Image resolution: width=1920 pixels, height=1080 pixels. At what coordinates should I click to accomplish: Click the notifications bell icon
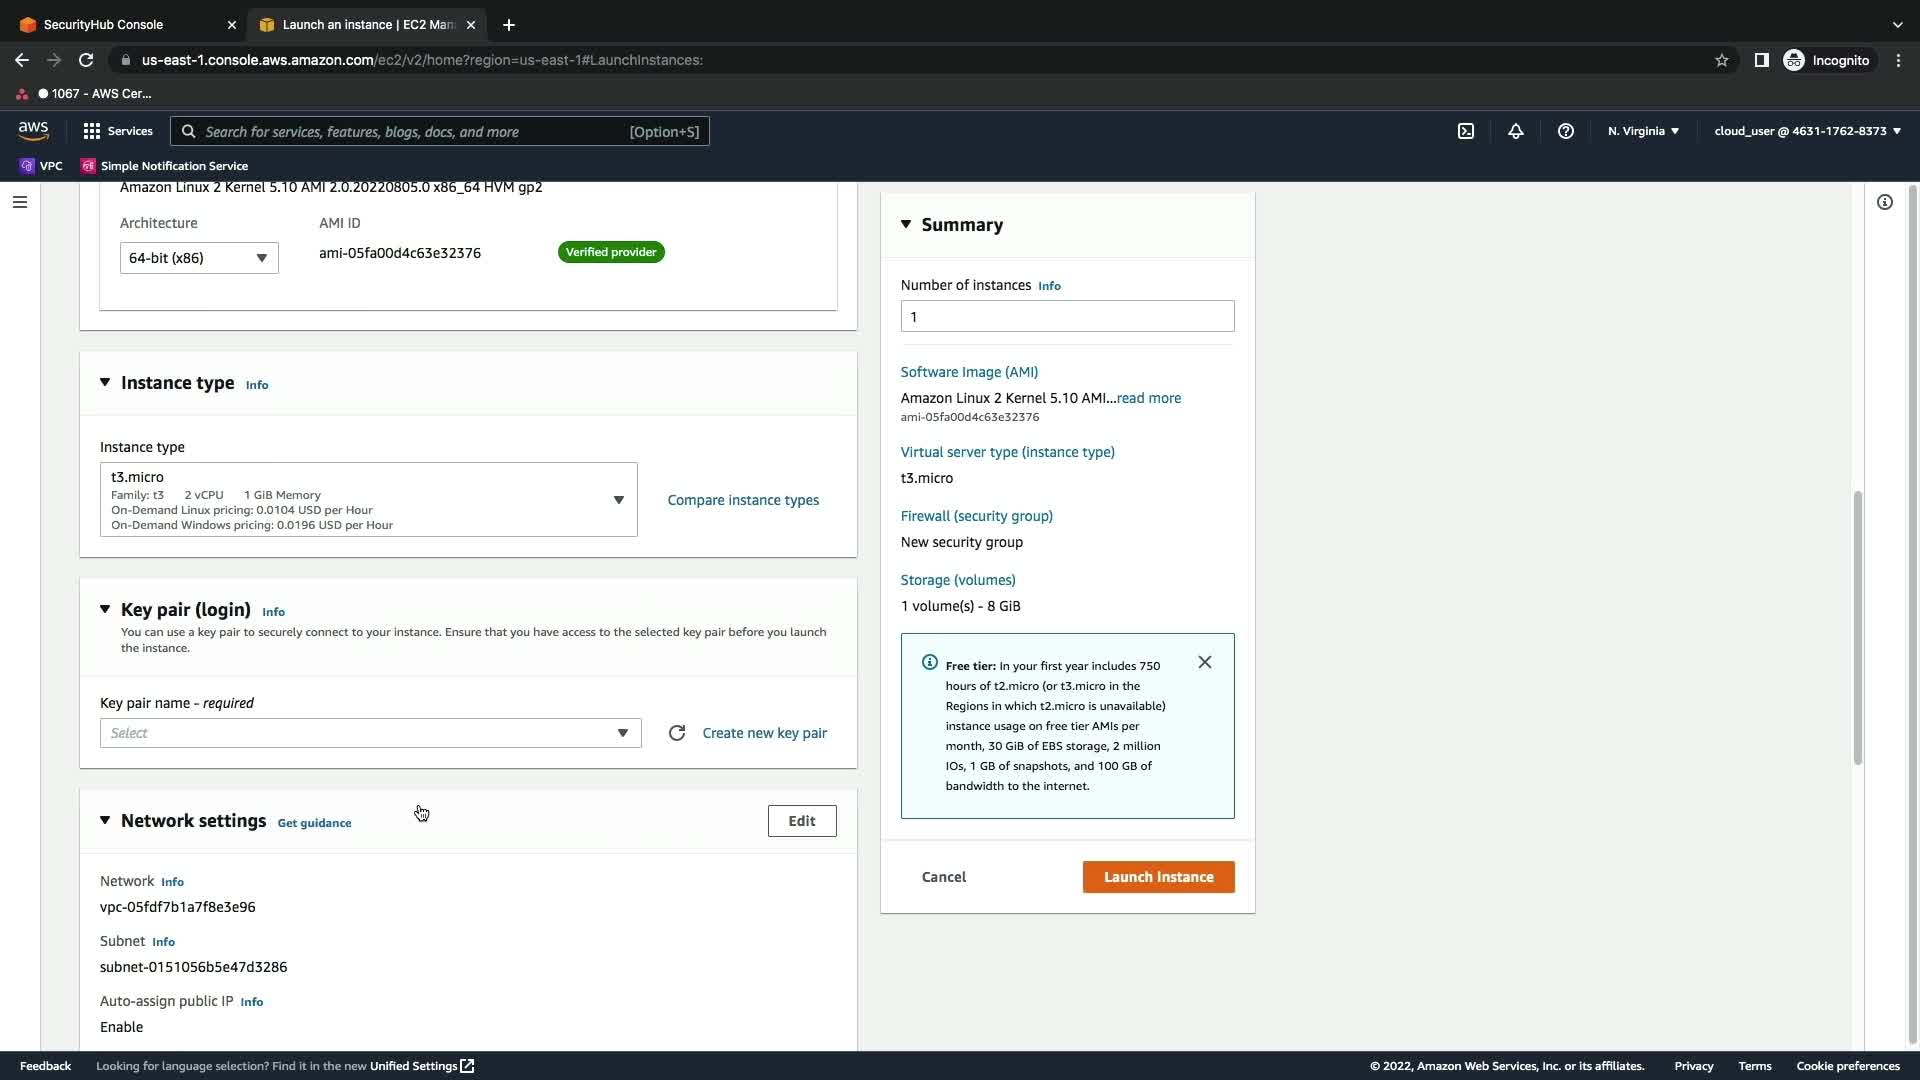point(1516,131)
